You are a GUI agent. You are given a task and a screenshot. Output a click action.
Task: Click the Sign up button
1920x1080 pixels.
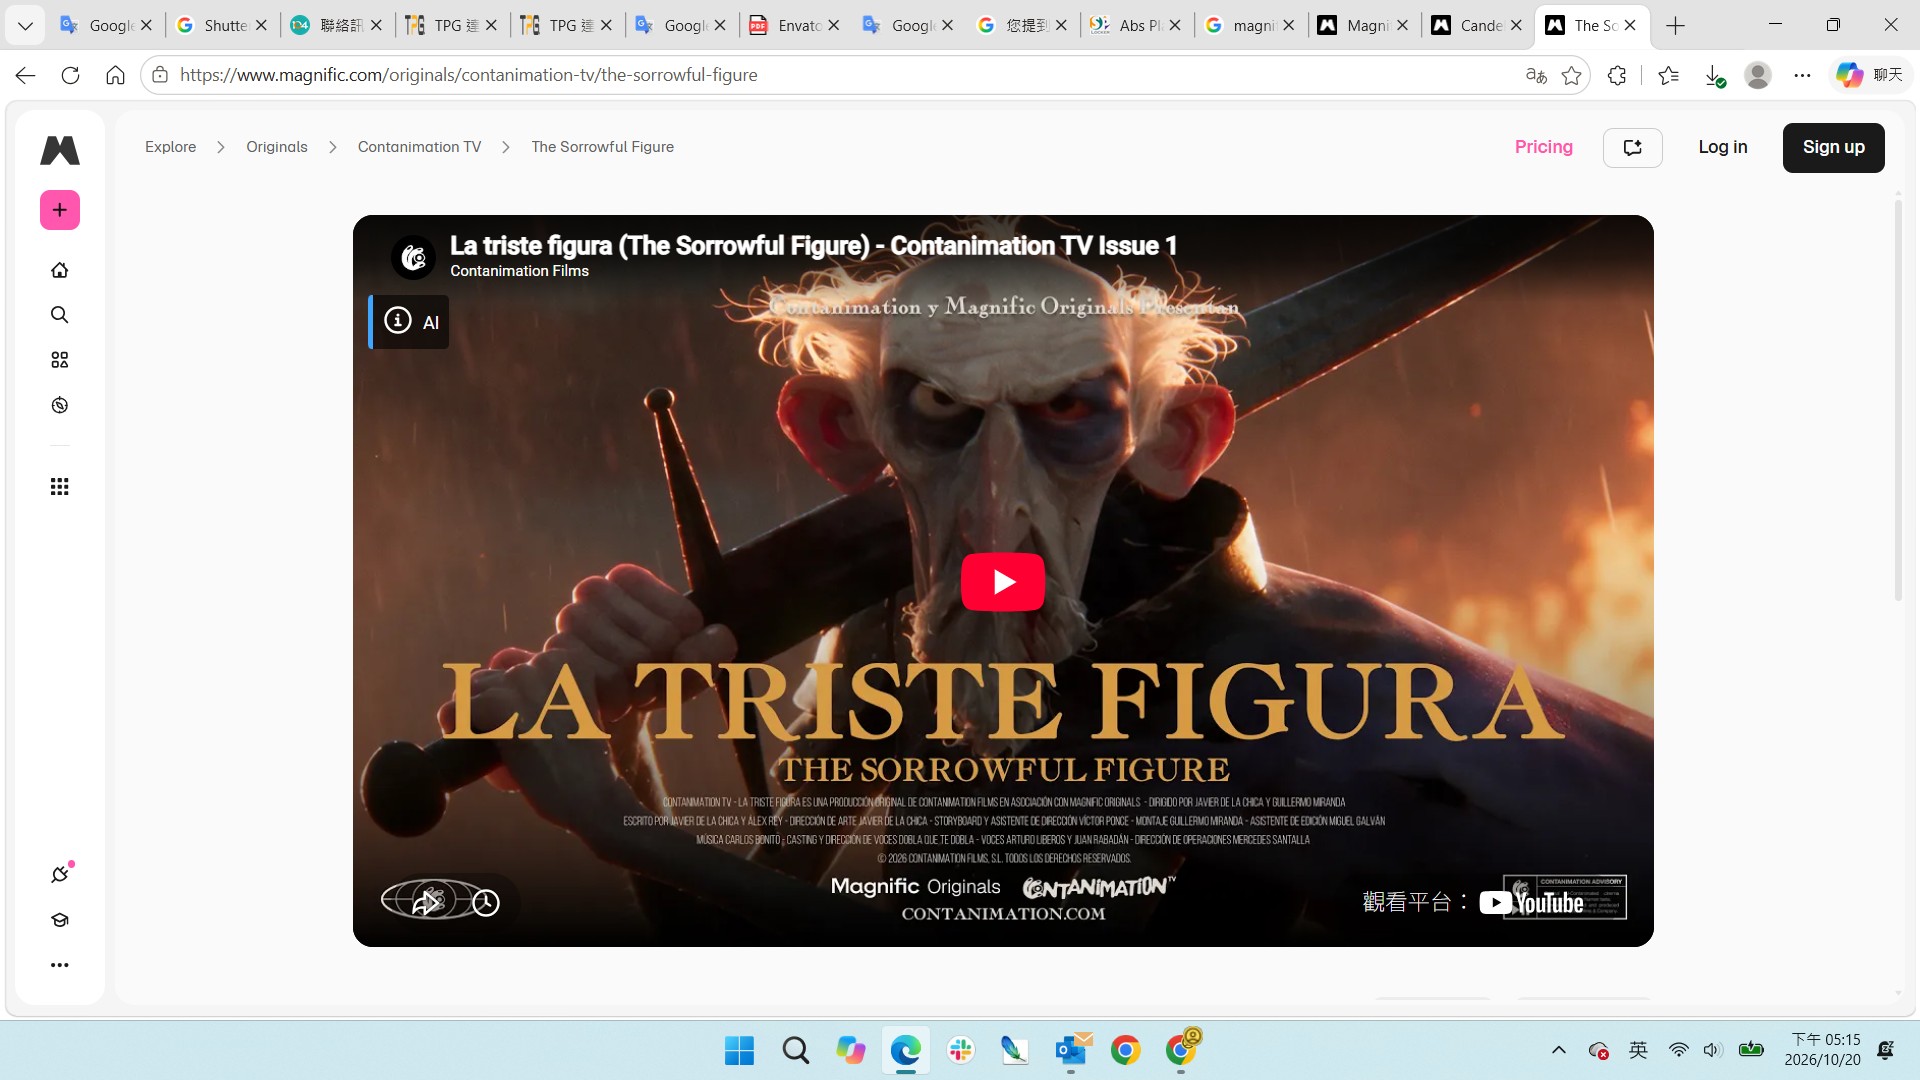click(1833, 147)
